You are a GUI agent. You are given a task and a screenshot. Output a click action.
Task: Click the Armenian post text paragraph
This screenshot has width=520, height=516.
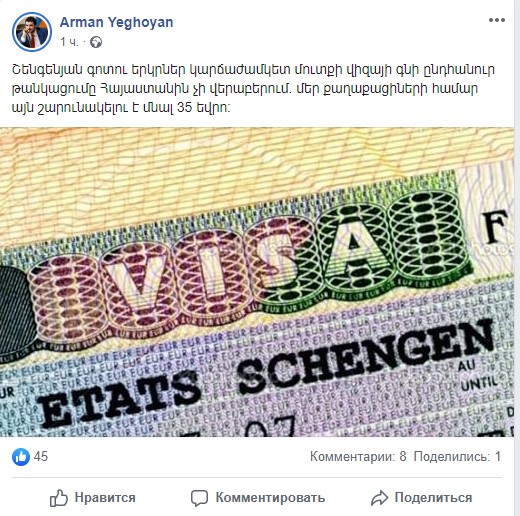[253, 89]
